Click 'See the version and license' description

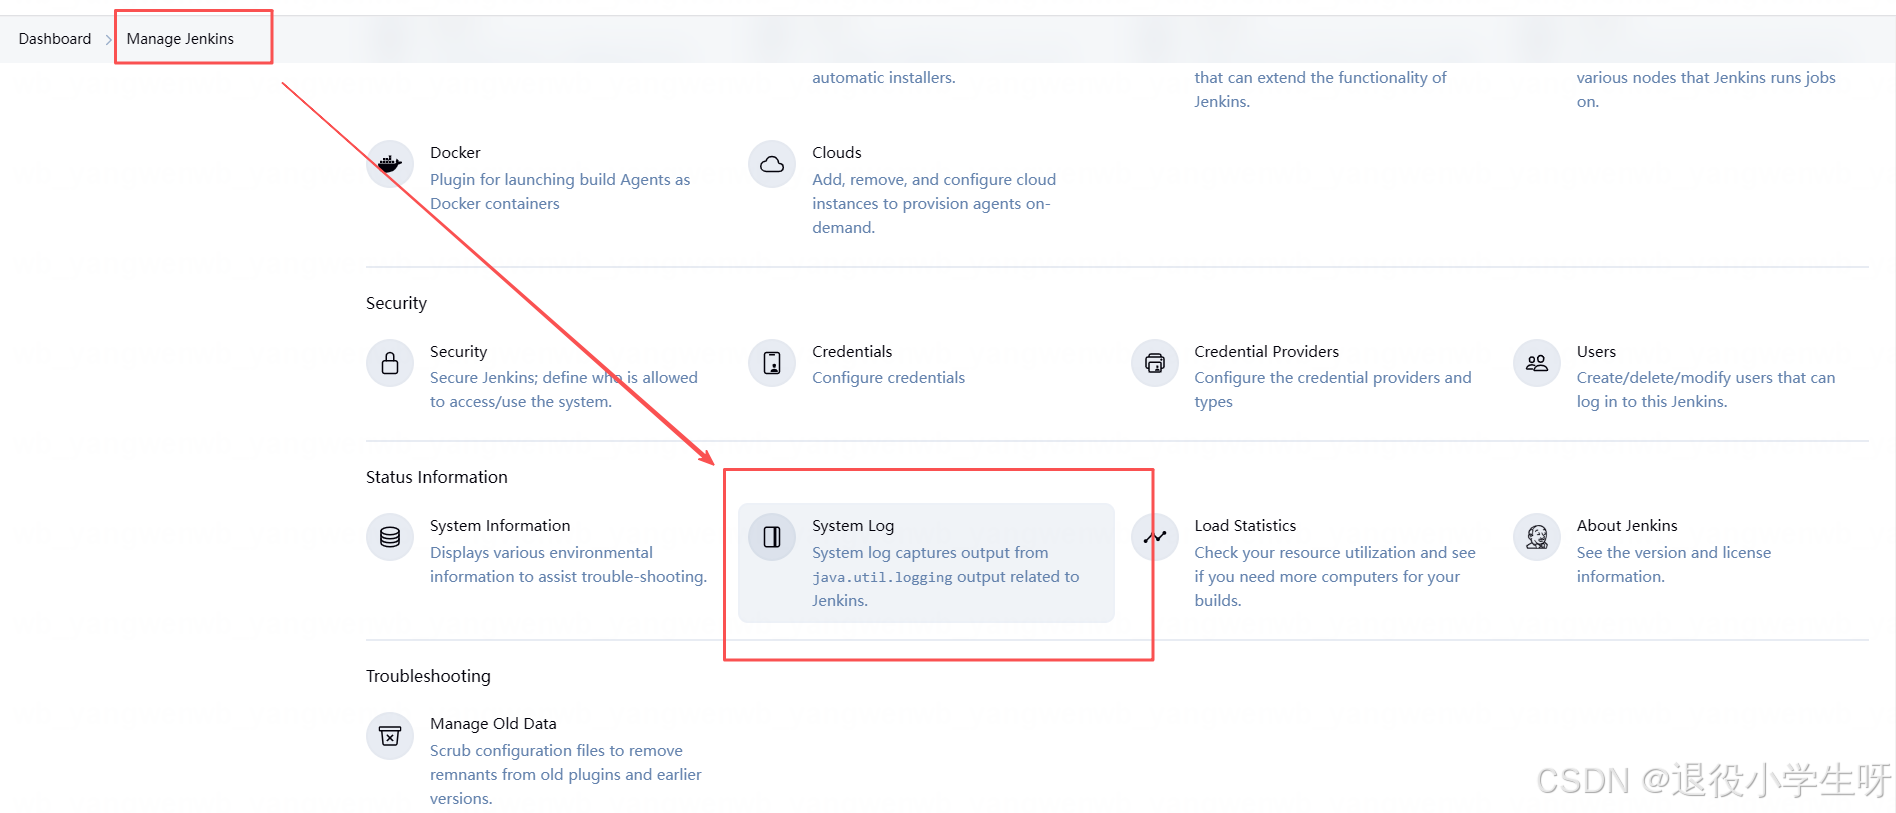pos(1674,564)
